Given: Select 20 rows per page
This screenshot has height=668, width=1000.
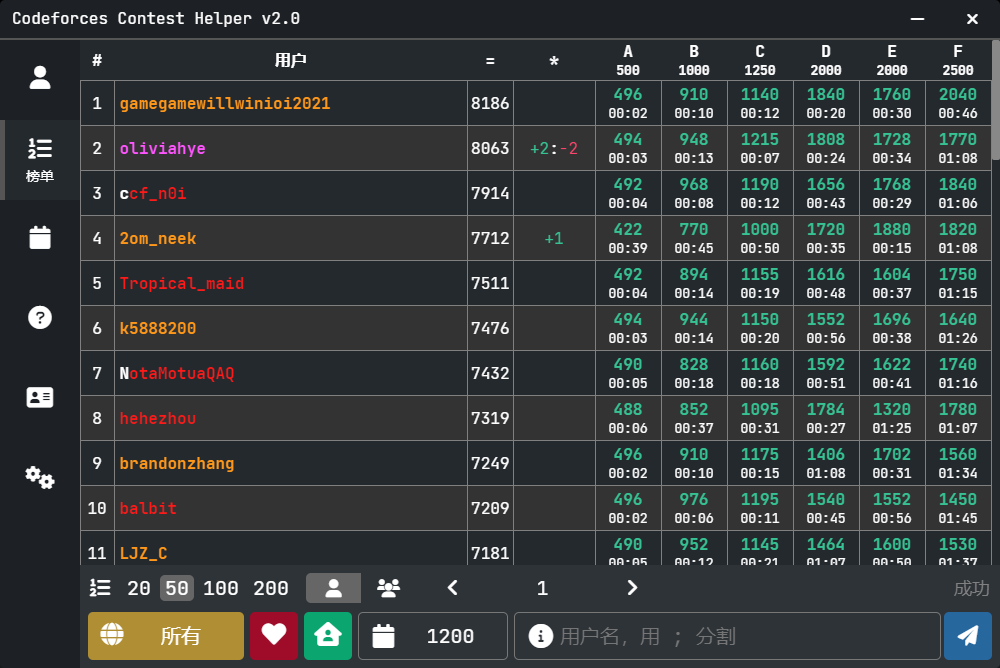Looking at the screenshot, I should pos(139,588).
